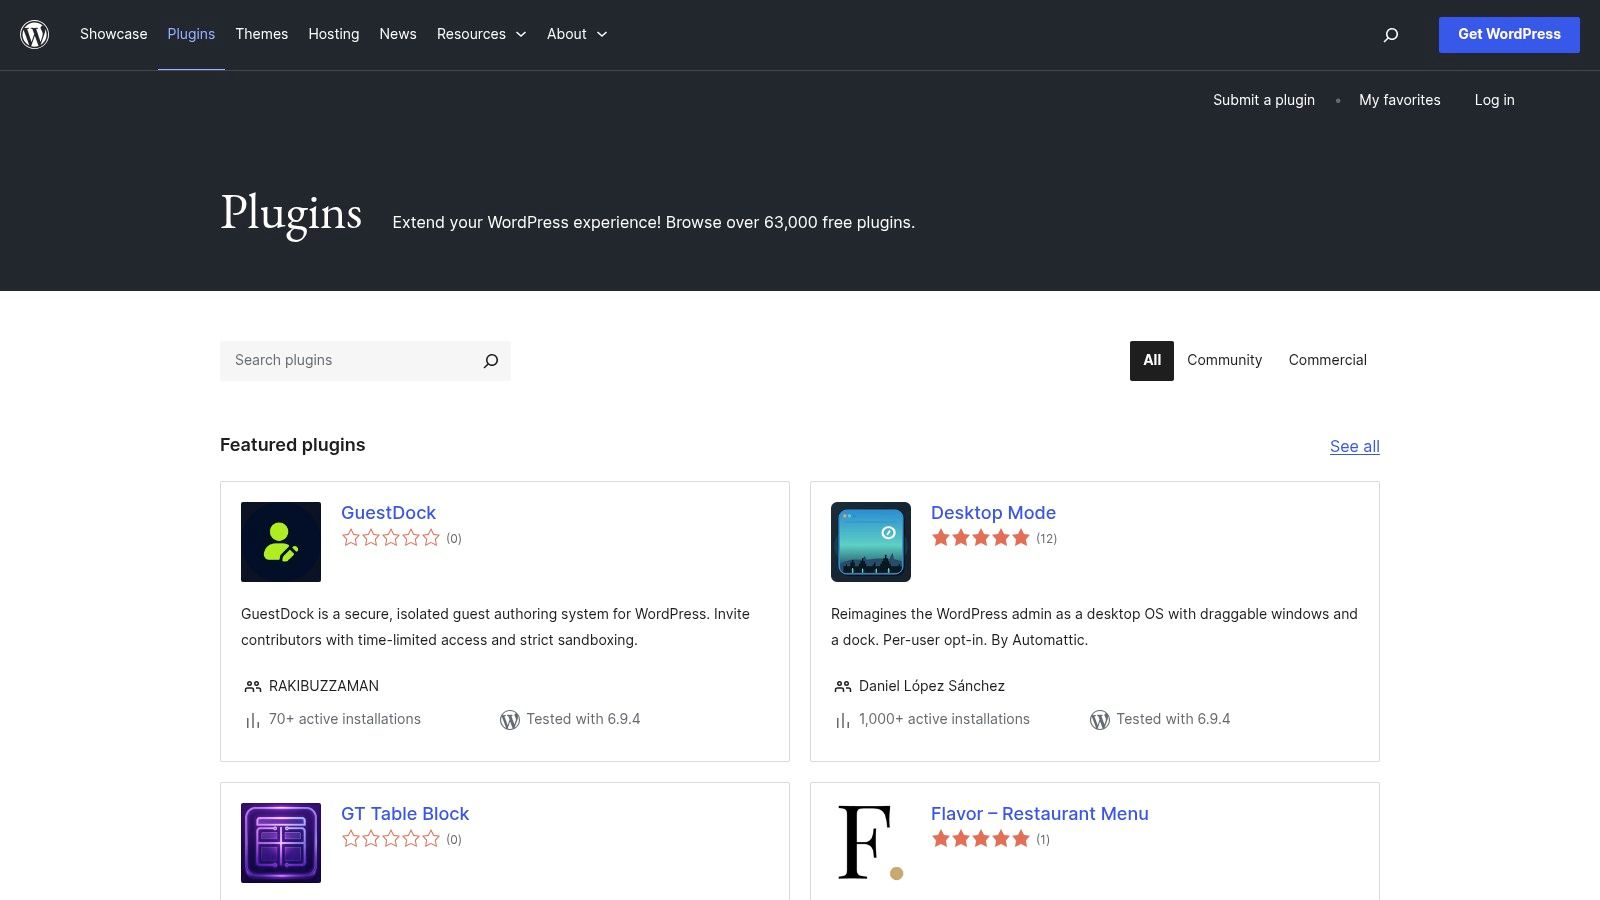Select the Plugins nav item

[191, 34]
